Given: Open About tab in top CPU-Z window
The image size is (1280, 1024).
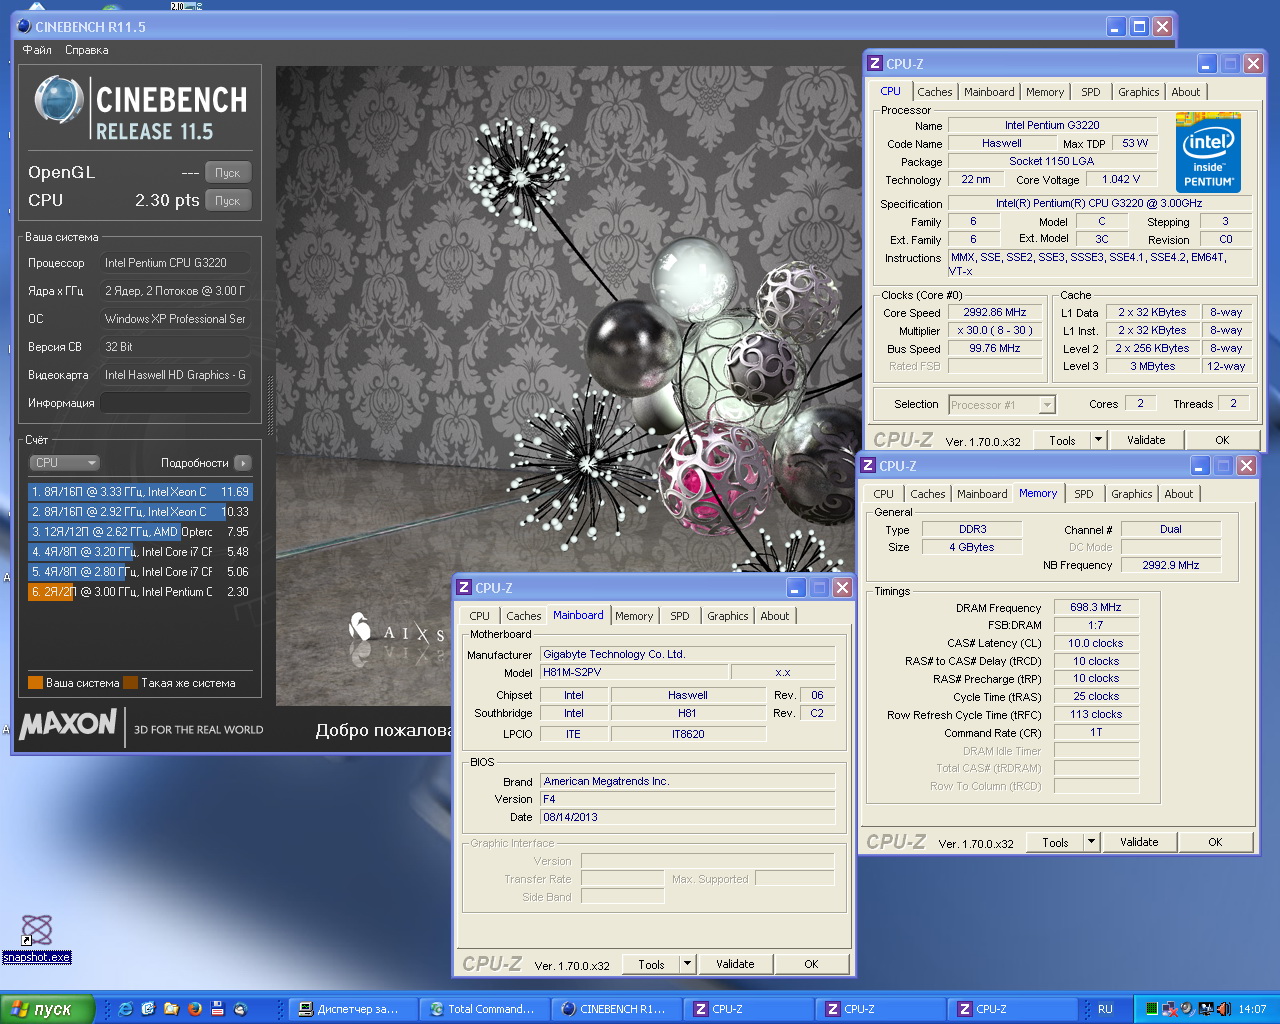Looking at the screenshot, I should click(x=1186, y=92).
